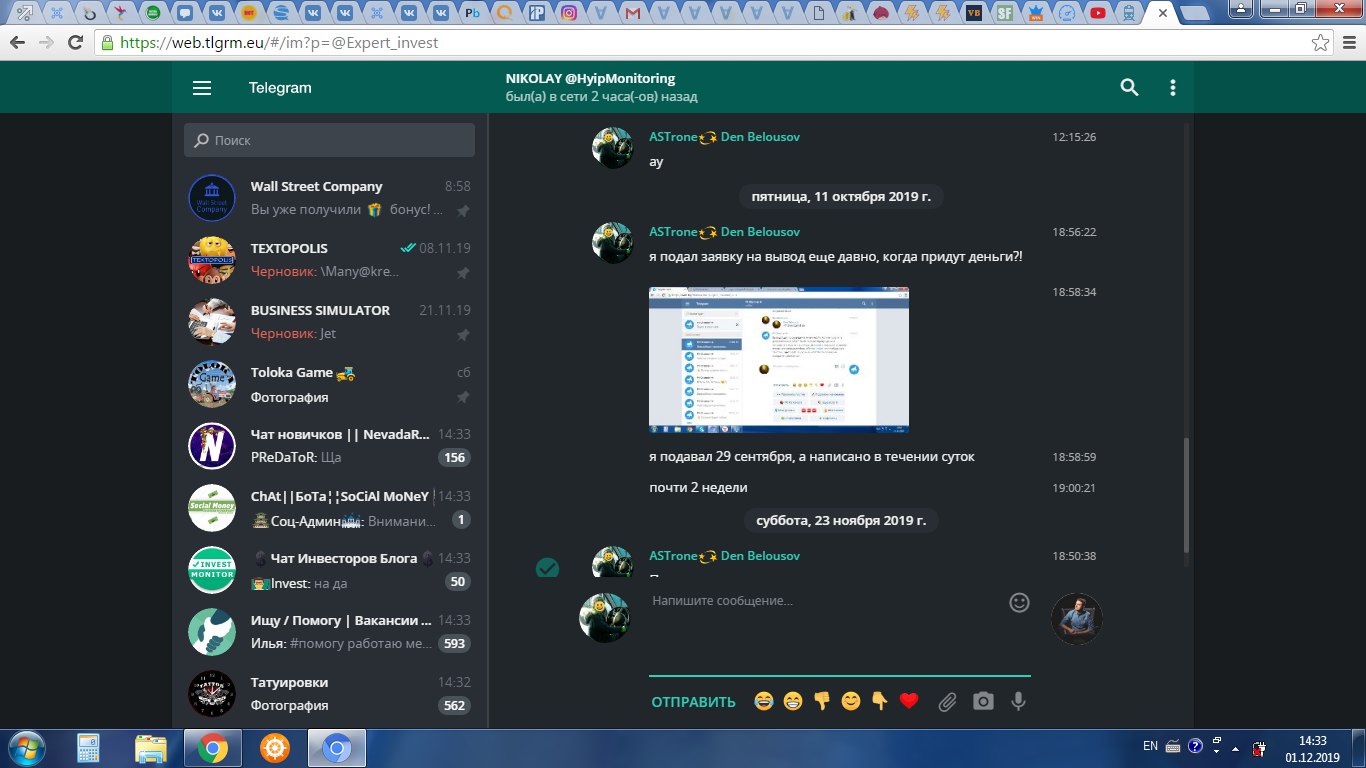Insert the pointing down hand emoji

coord(880,702)
